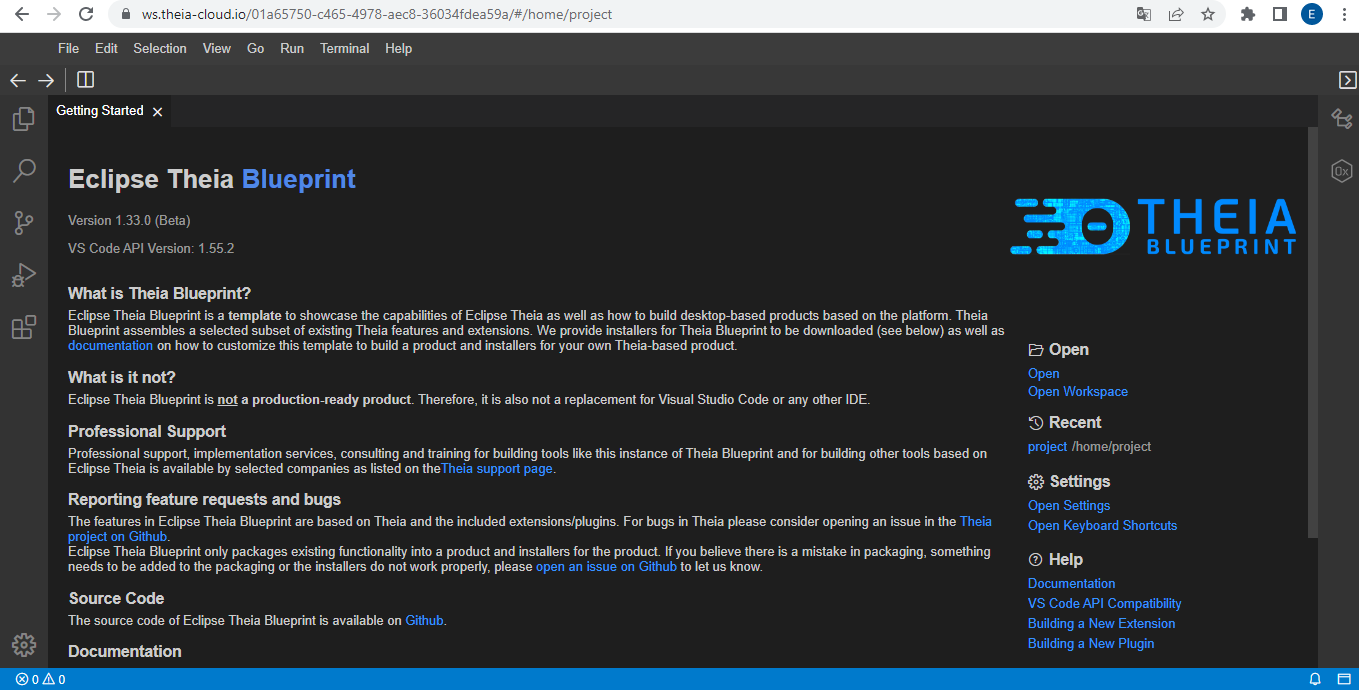Open the Edit menu
Image resolution: width=1359 pixels, height=690 pixels.
coord(106,48)
